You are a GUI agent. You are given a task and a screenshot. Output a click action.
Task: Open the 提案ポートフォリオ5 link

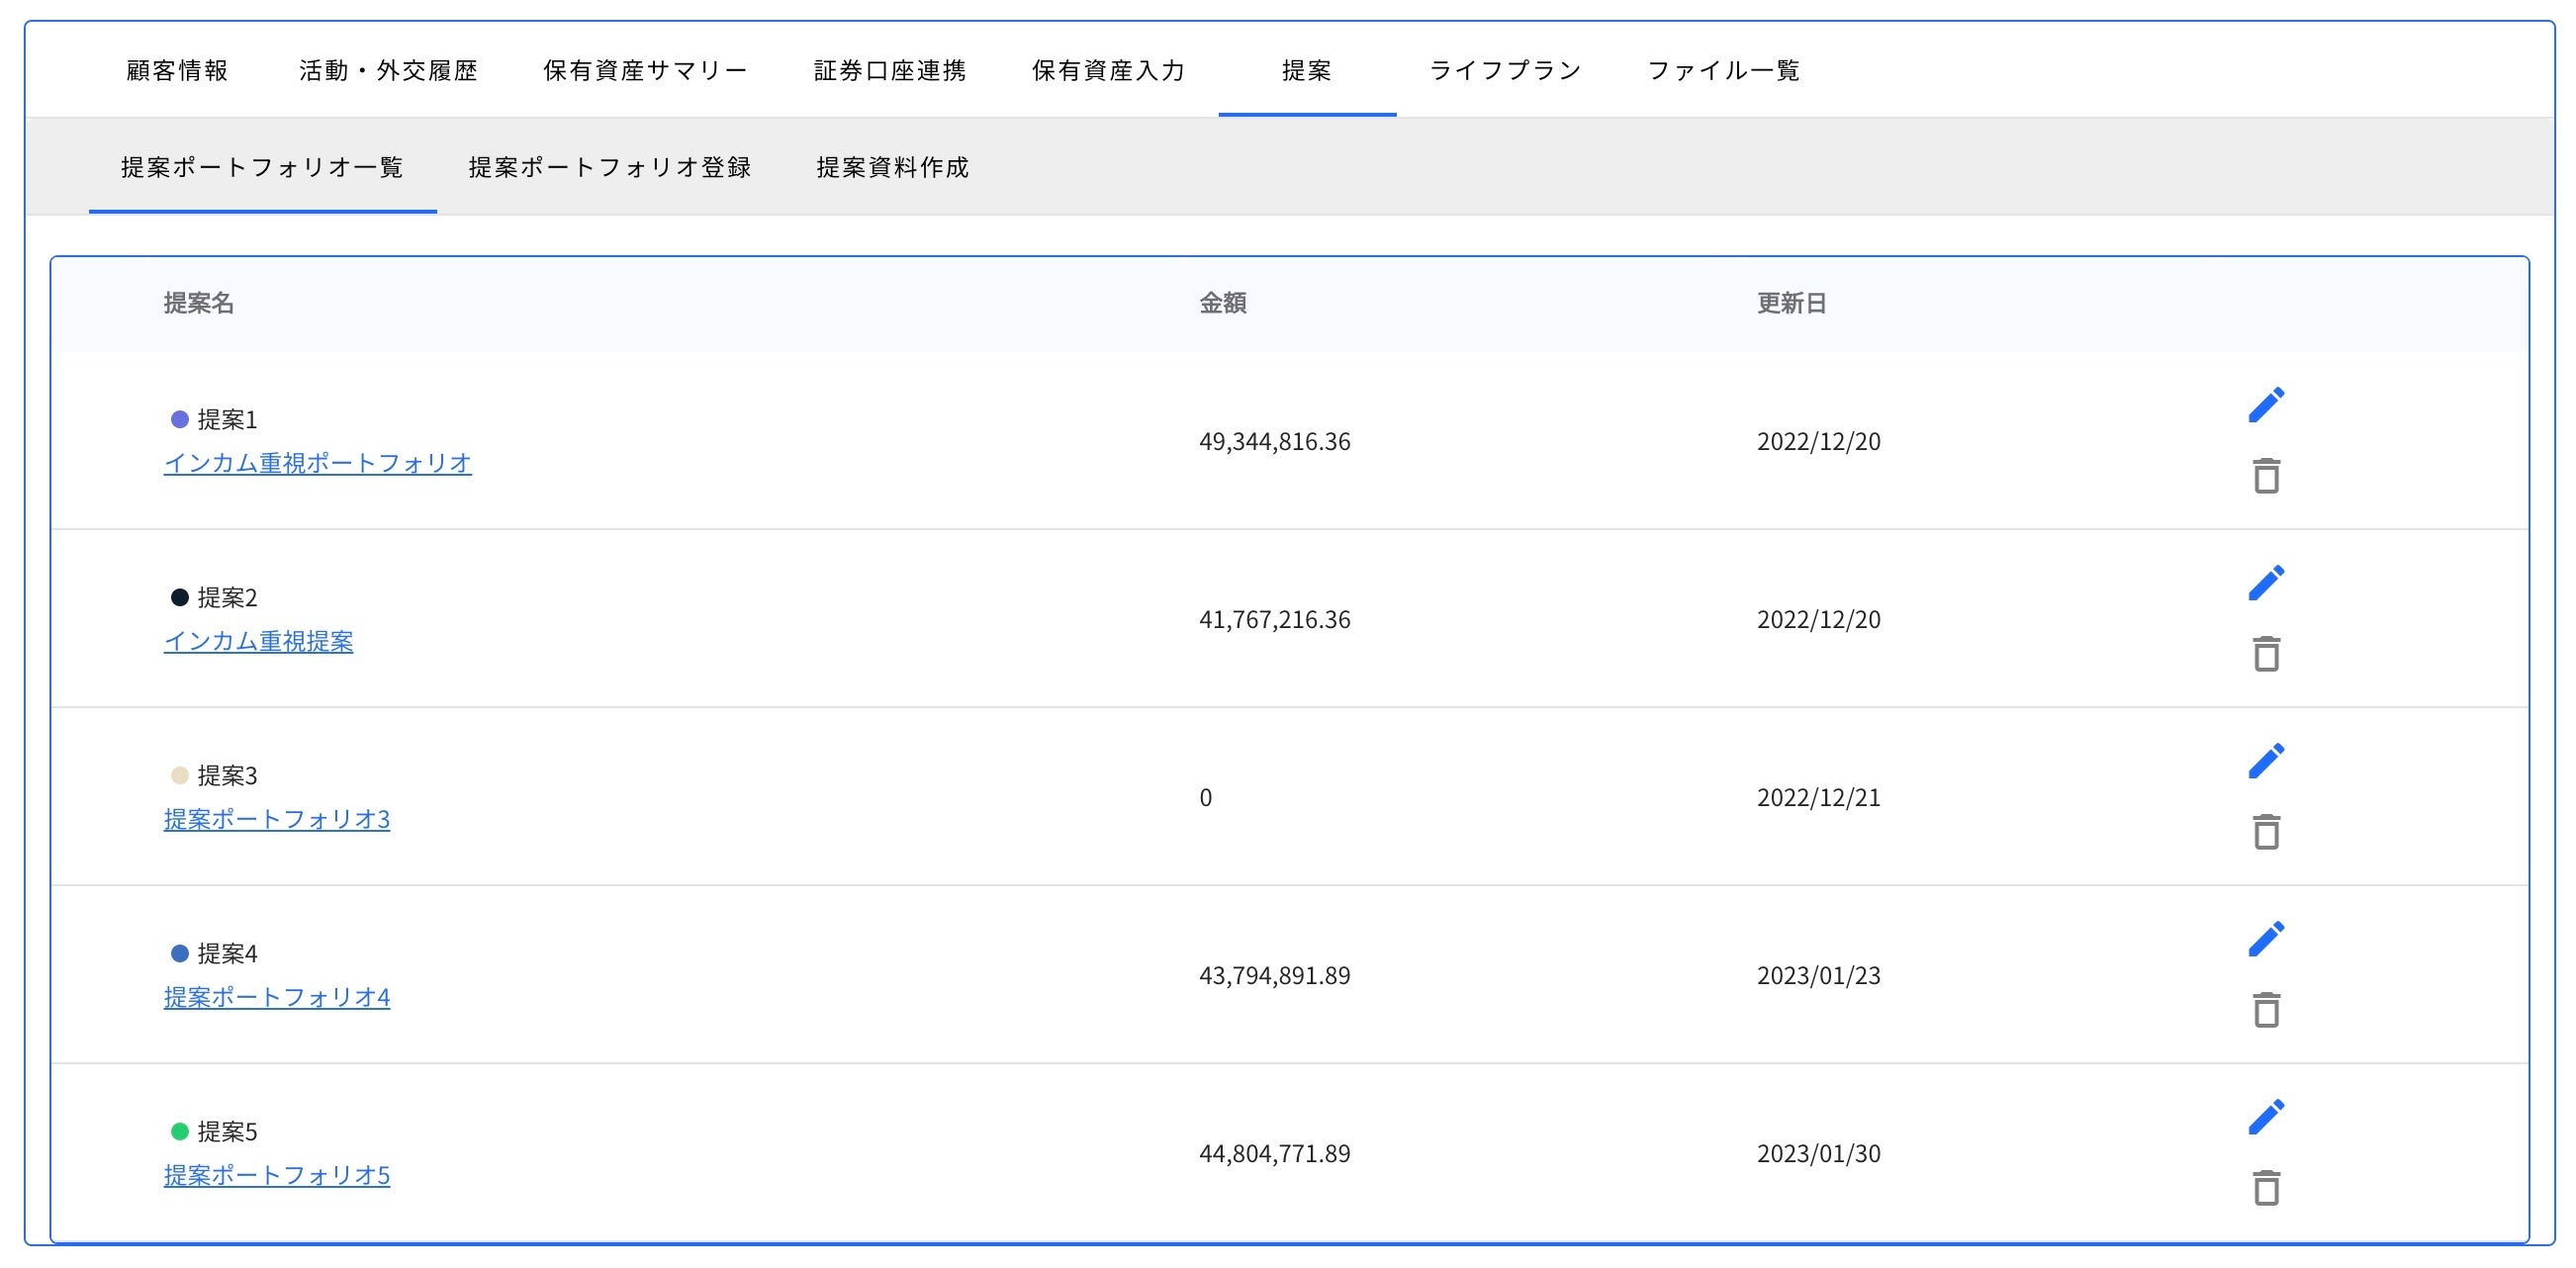pyautogui.click(x=276, y=1175)
